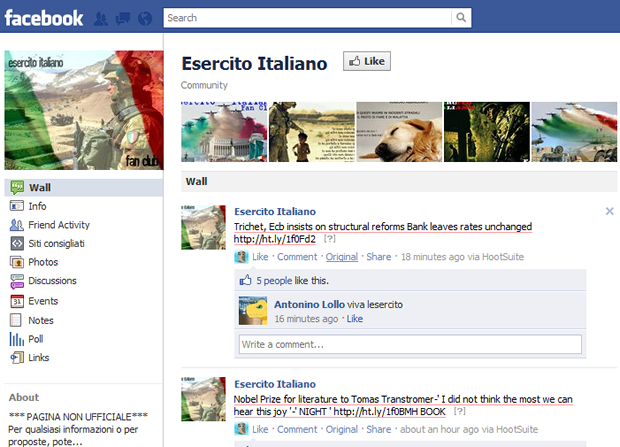Click the Links icon in the sidebar
Screen dimensions: 620x447
[x=17, y=358]
